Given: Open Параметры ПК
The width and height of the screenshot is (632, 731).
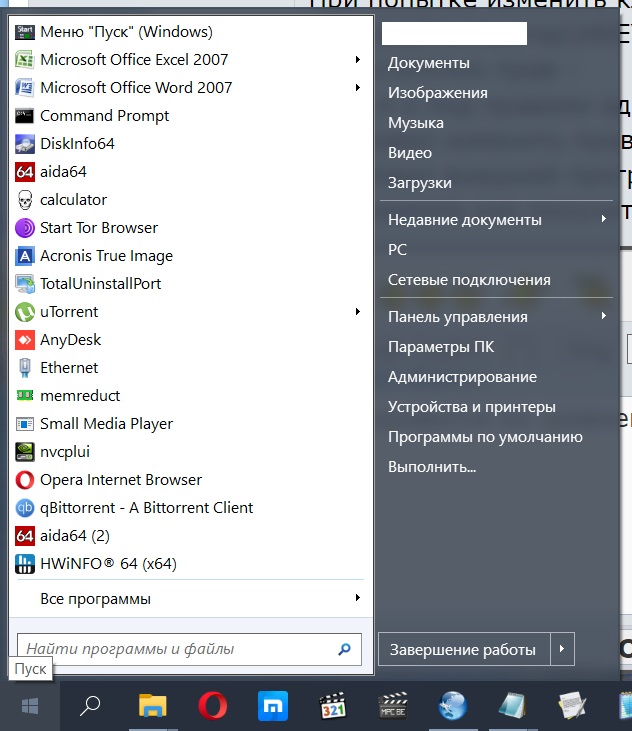Looking at the screenshot, I should pyautogui.click(x=441, y=347).
